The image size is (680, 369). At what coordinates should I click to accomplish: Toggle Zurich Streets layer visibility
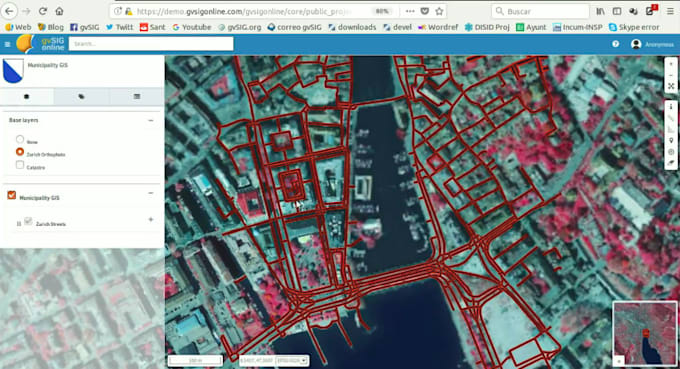[28, 222]
